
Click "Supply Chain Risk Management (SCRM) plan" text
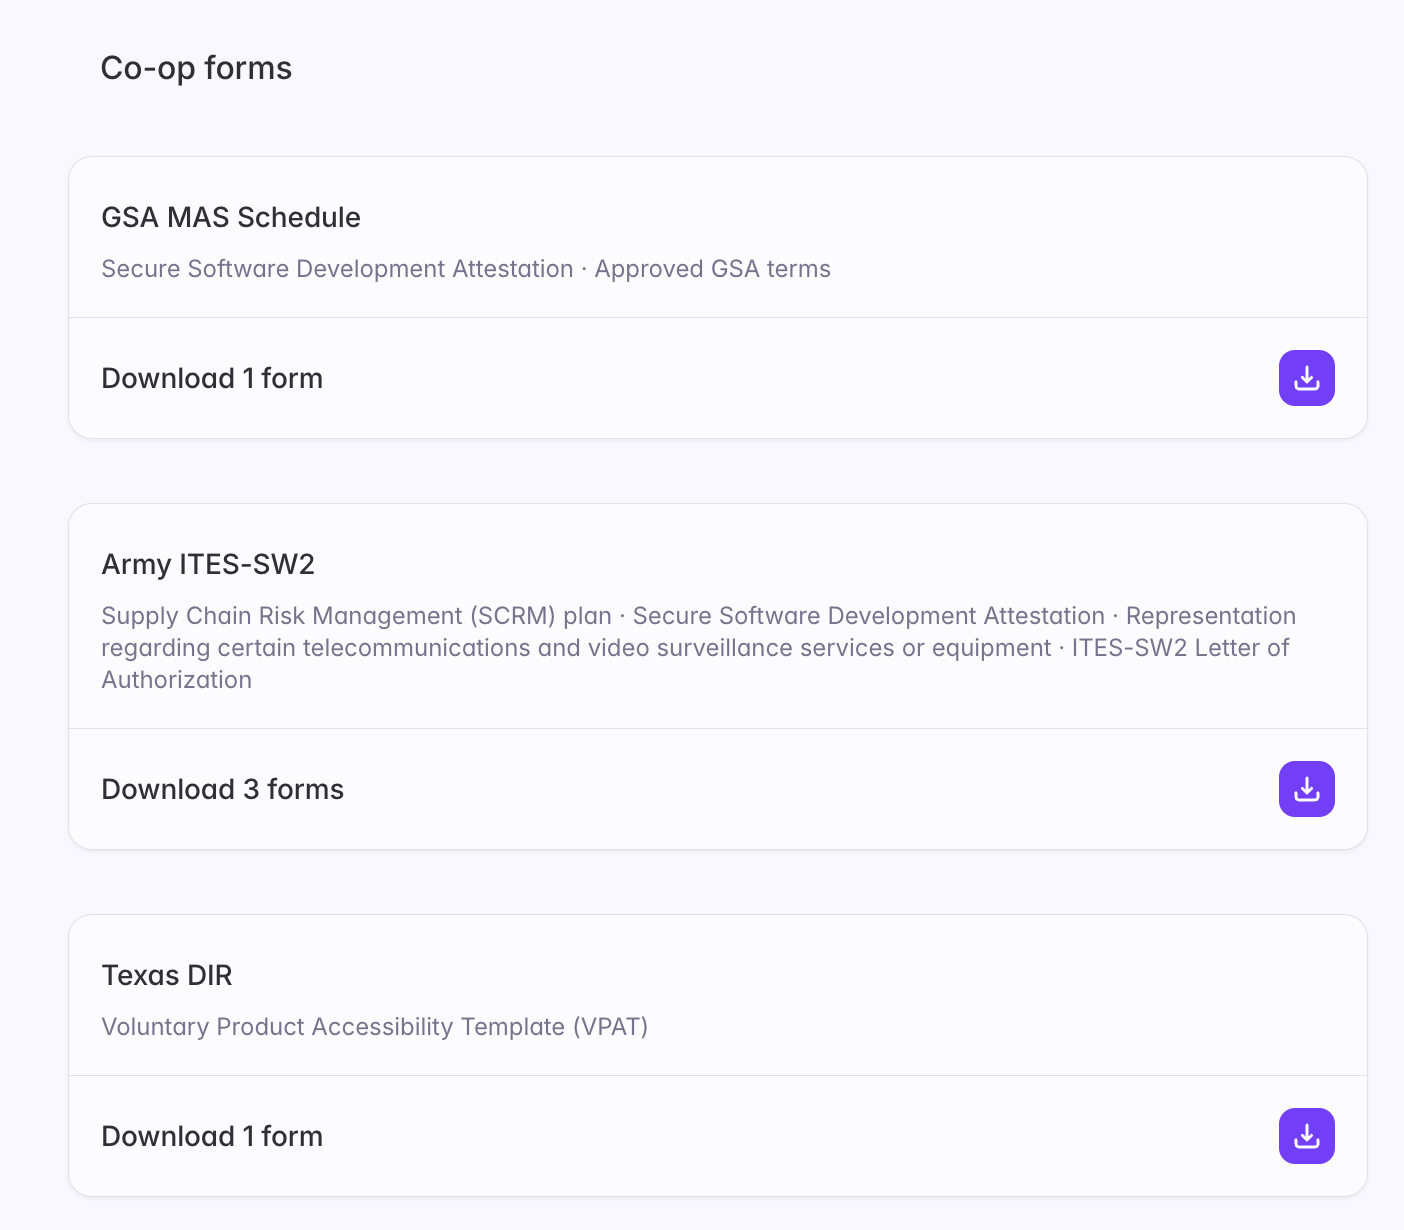pos(357,616)
